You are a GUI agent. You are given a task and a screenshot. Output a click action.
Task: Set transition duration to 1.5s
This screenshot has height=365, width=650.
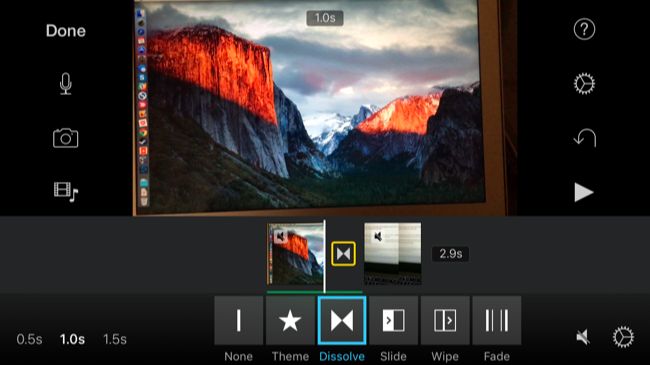[115, 339]
